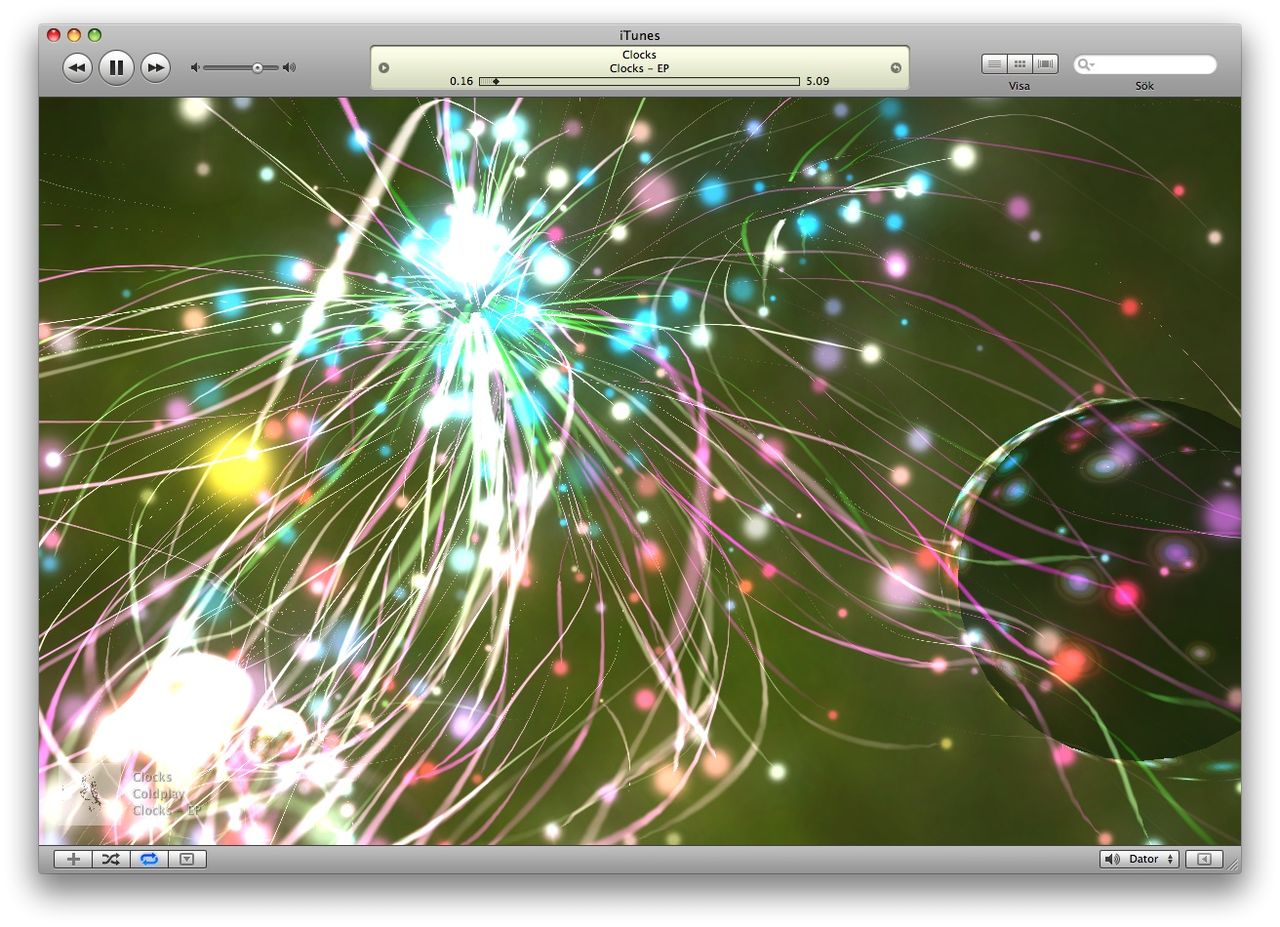
Task: Add a new playlist with plus button
Action: [x=73, y=859]
